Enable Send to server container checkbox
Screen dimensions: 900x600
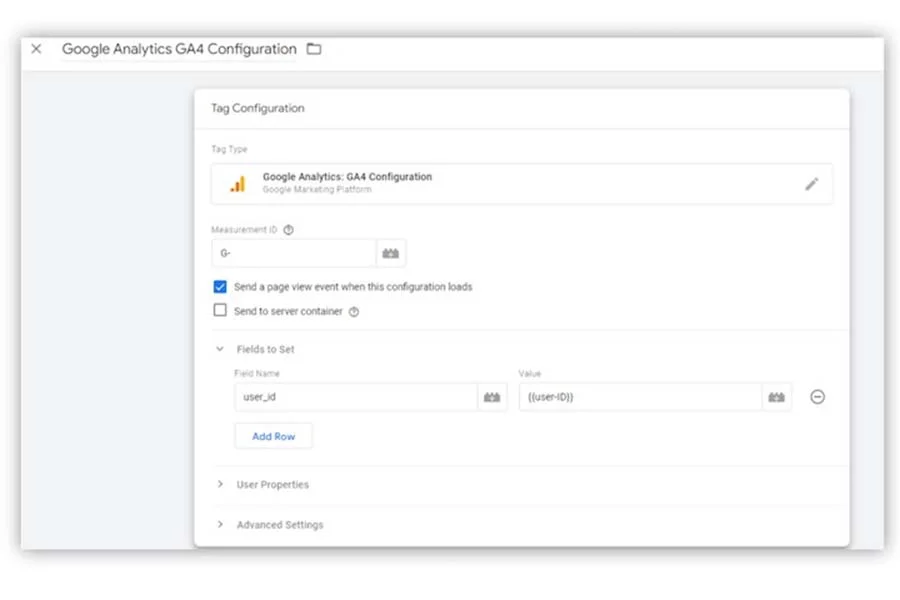point(220,311)
